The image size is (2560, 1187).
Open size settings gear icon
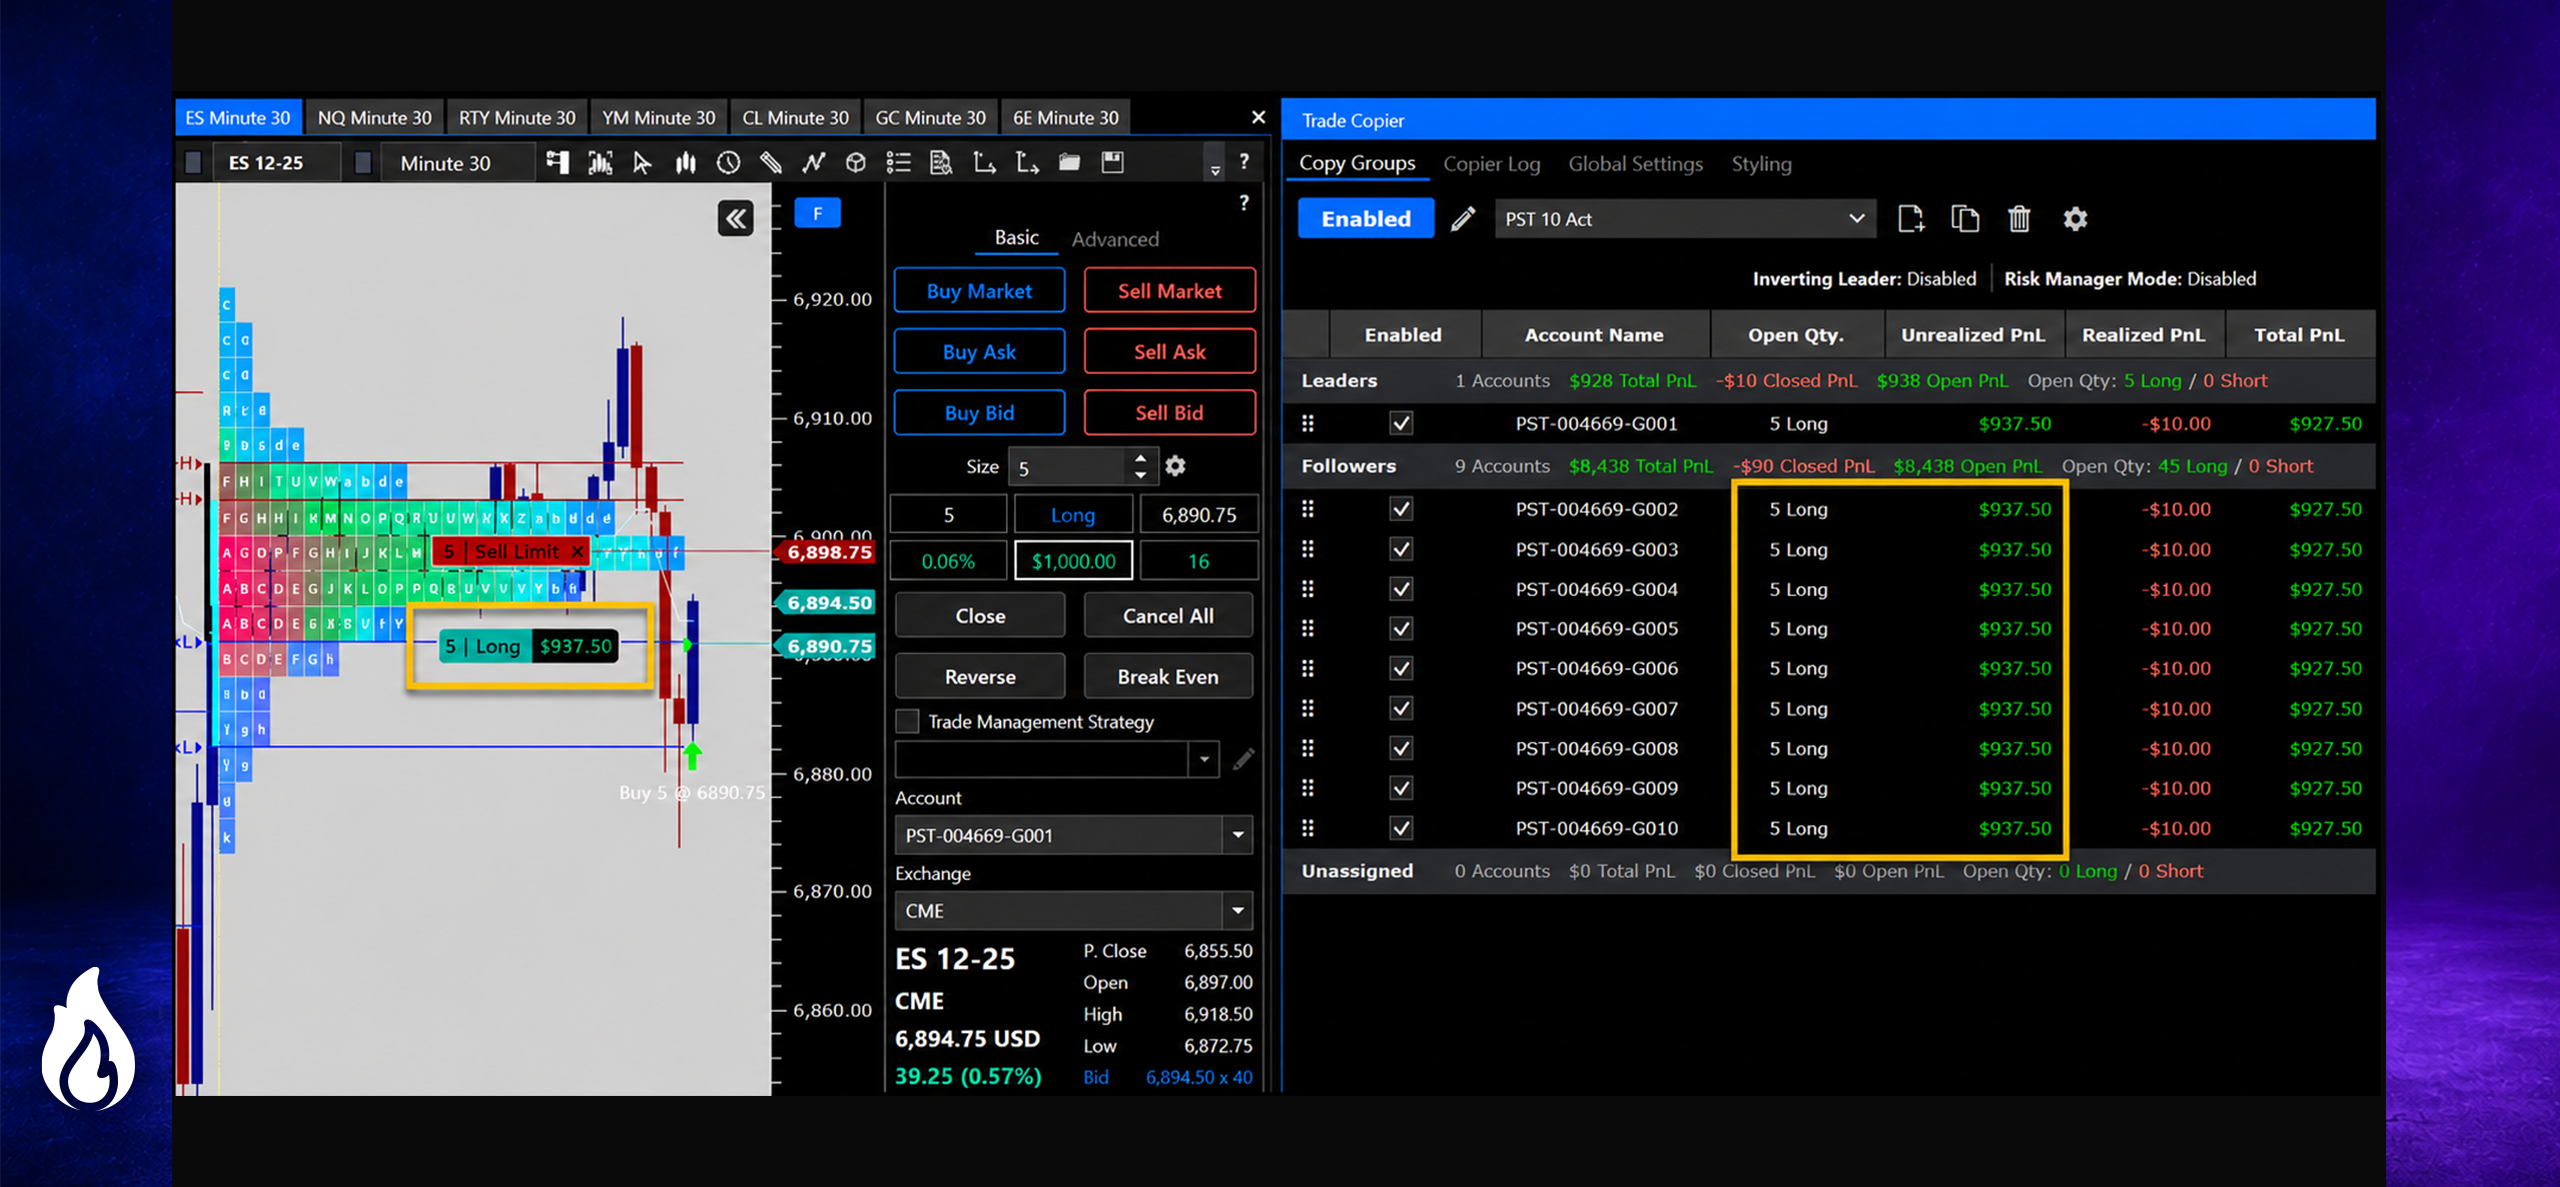1175,466
